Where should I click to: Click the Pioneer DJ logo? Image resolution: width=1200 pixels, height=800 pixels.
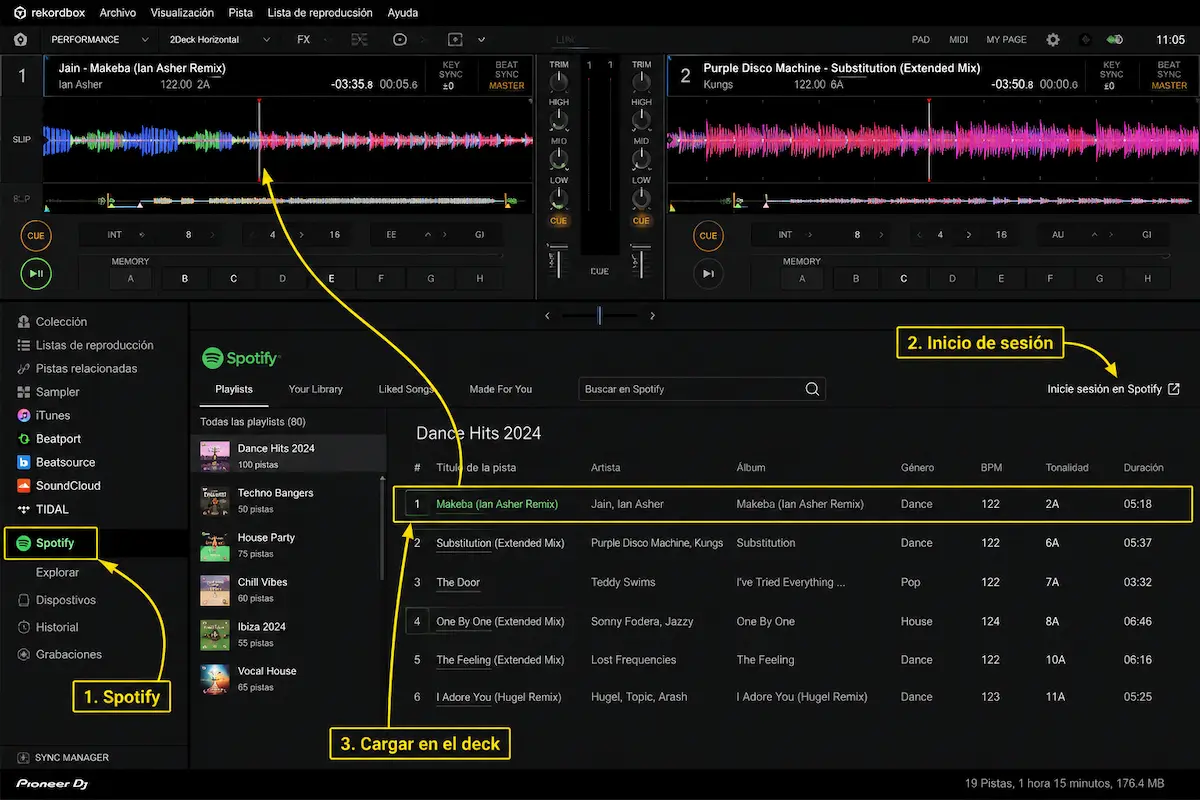tap(52, 784)
